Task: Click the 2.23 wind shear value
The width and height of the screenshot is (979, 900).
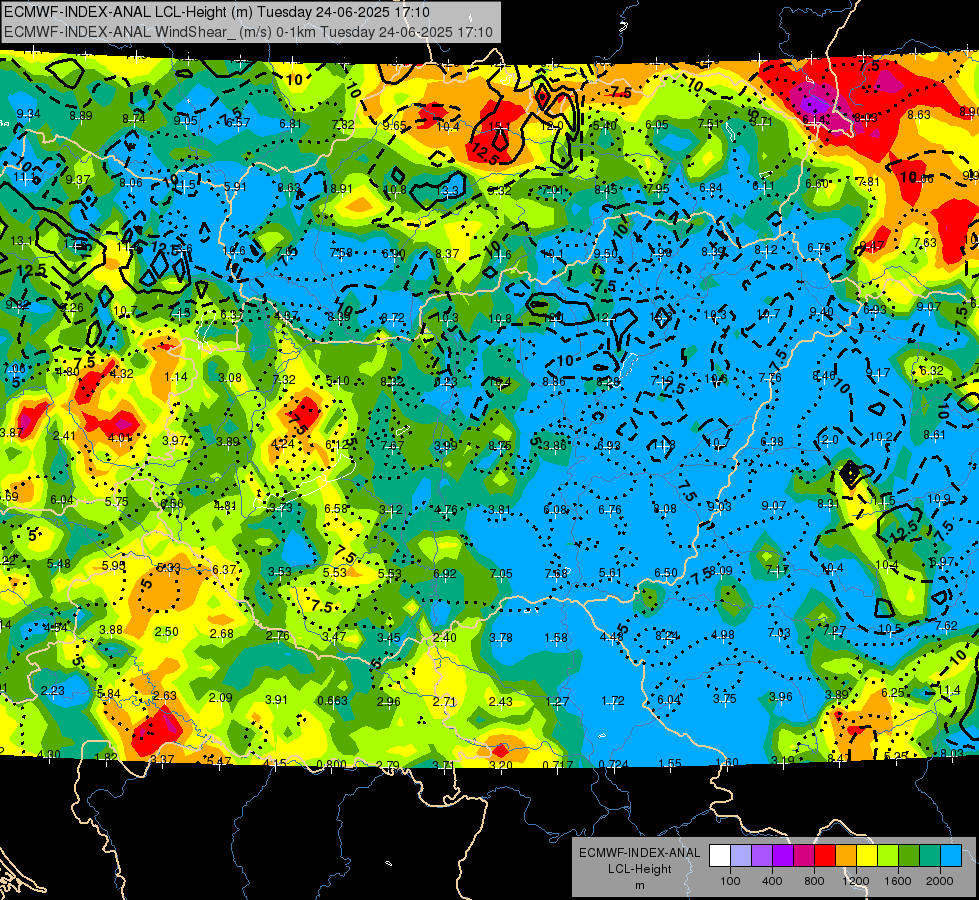Action: point(52,690)
